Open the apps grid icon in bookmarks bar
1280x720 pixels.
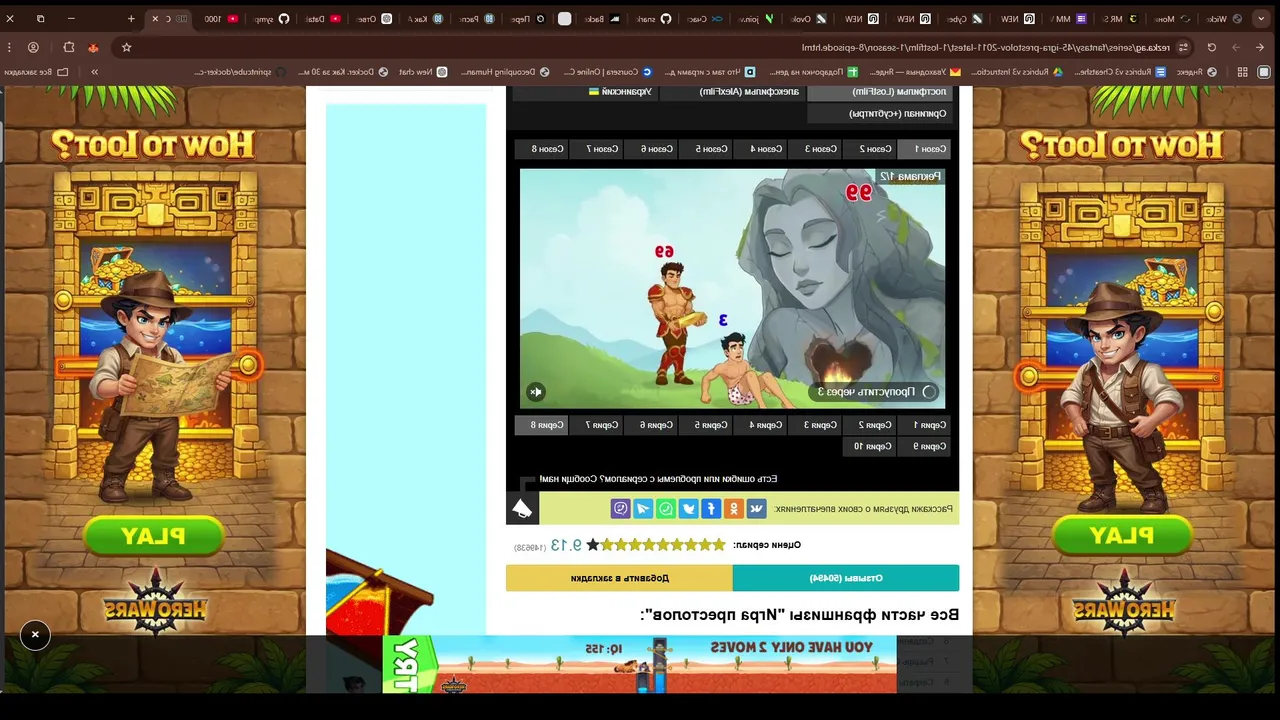click(1243, 72)
